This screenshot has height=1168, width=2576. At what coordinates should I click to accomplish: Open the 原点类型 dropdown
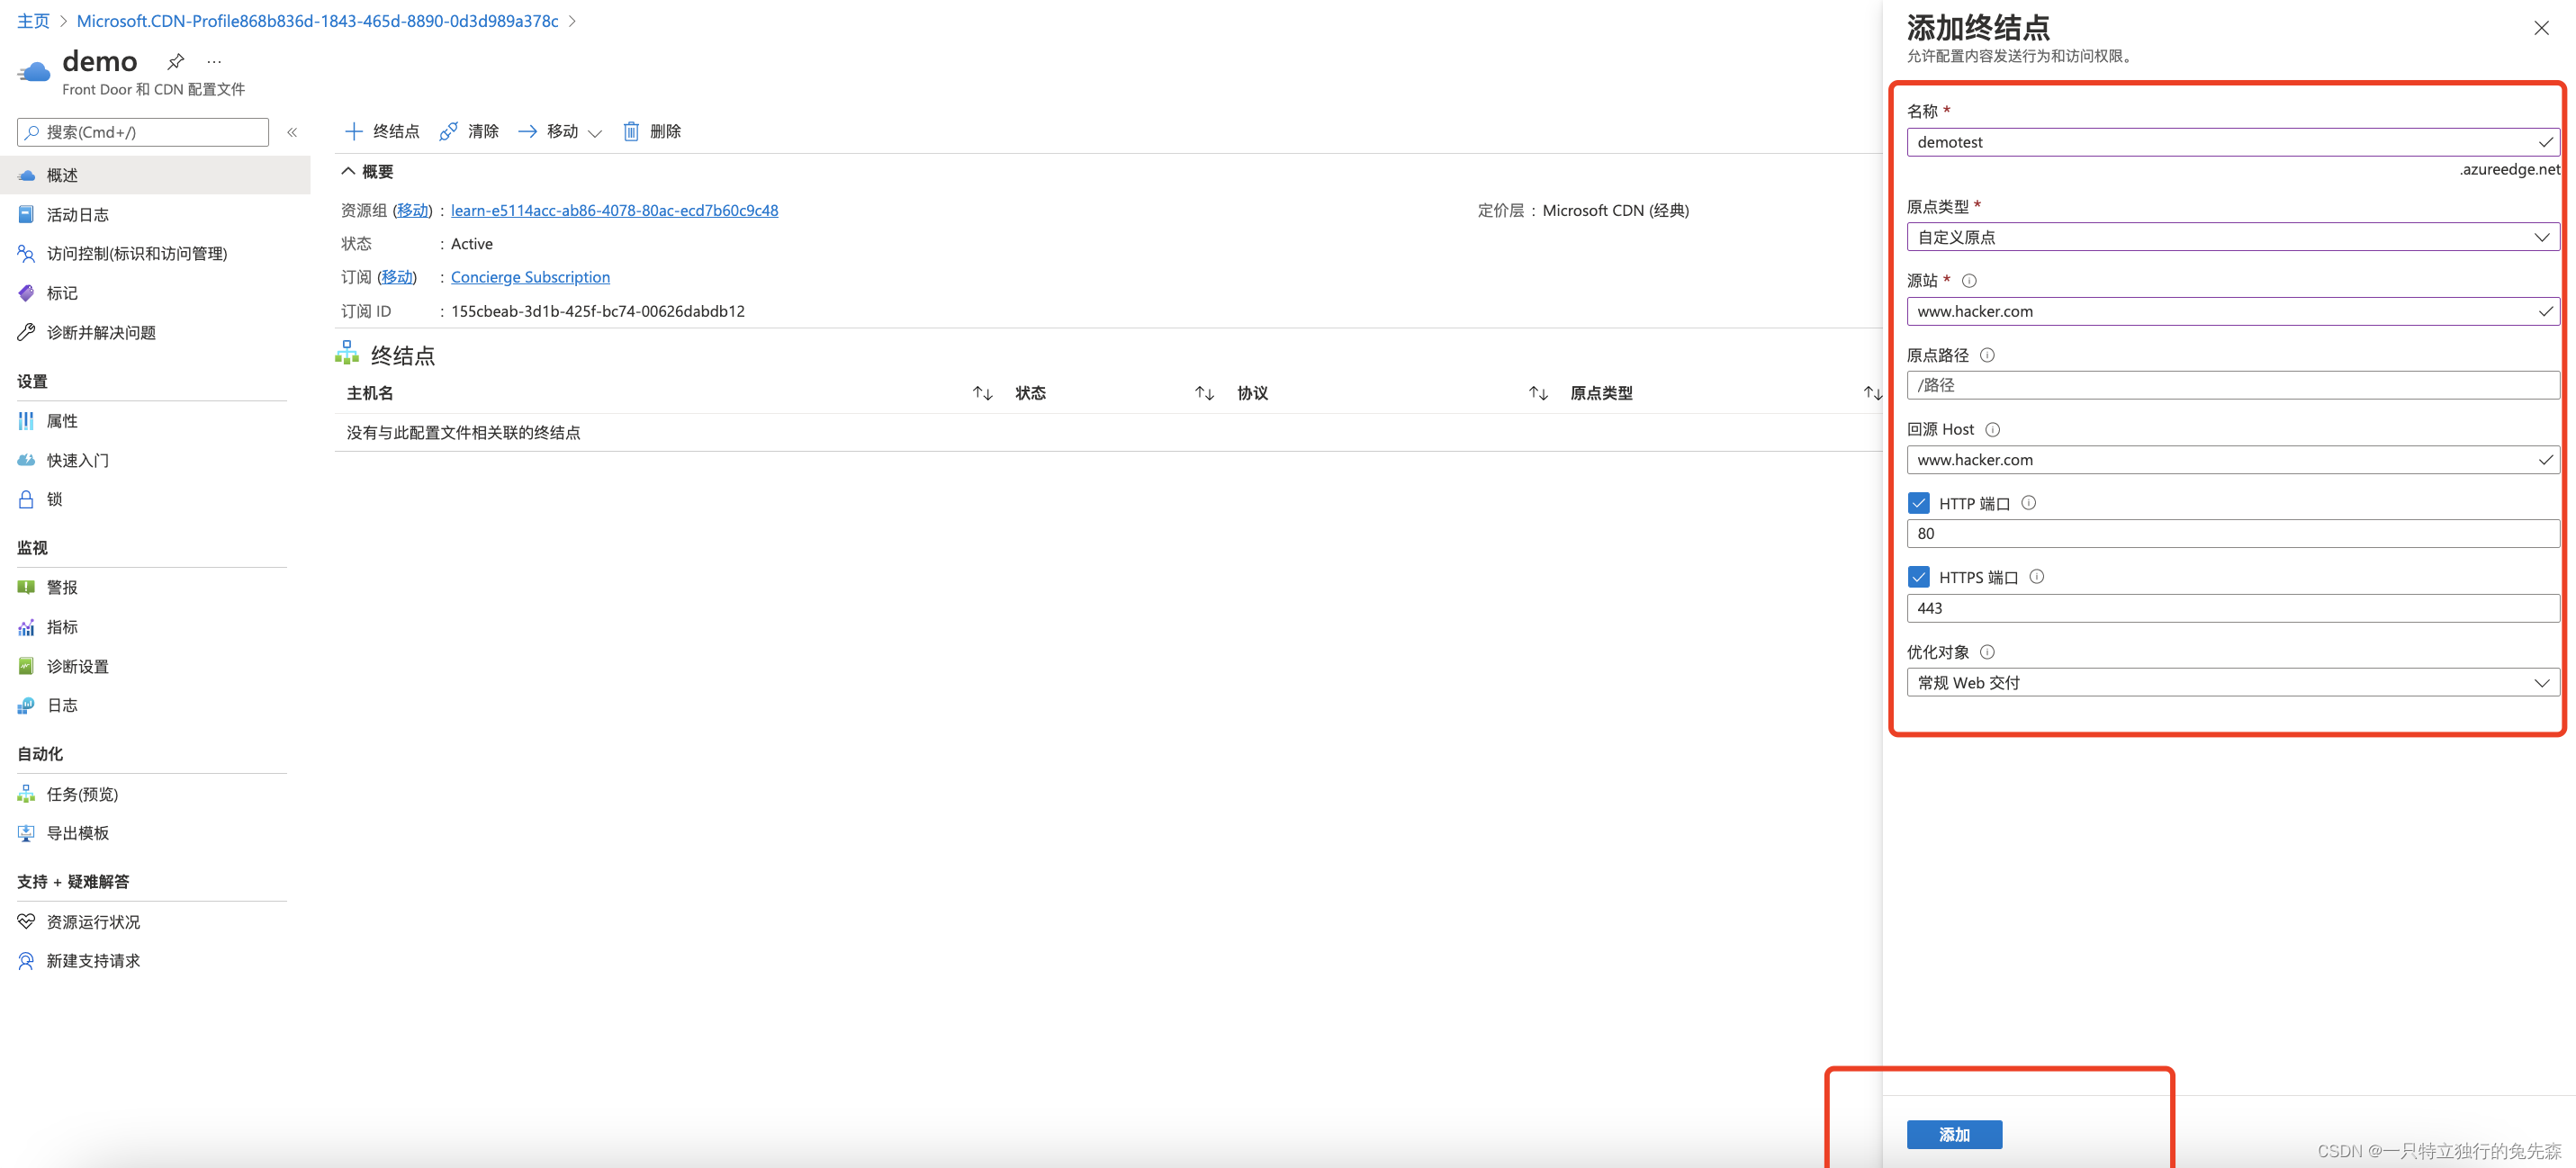2231,237
